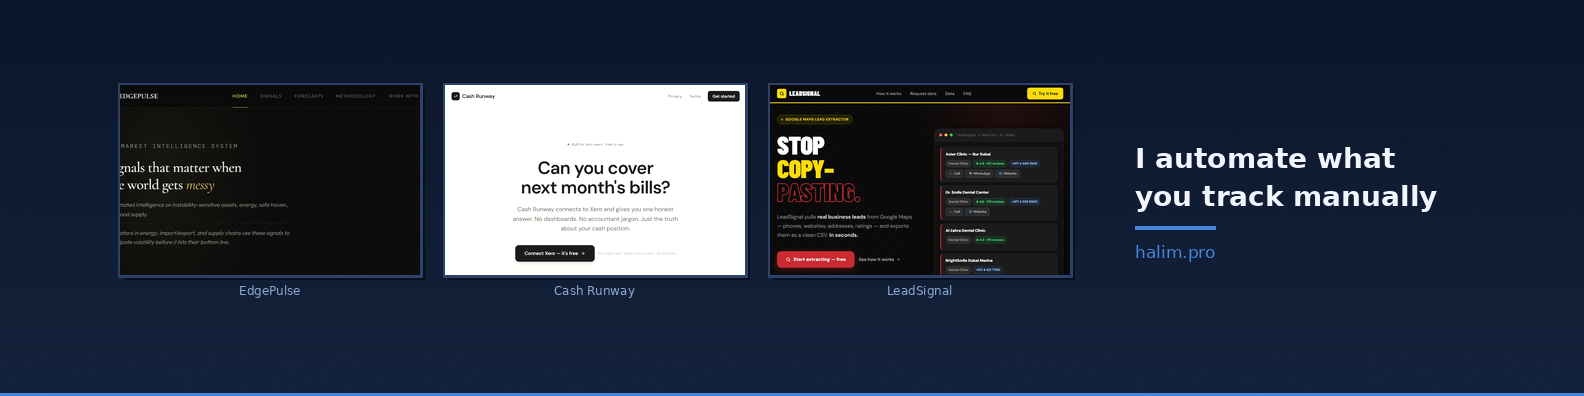Click yellow Try it free button
The width and height of the screenshot is (1584, 396).
click(x=1045, y=94)
